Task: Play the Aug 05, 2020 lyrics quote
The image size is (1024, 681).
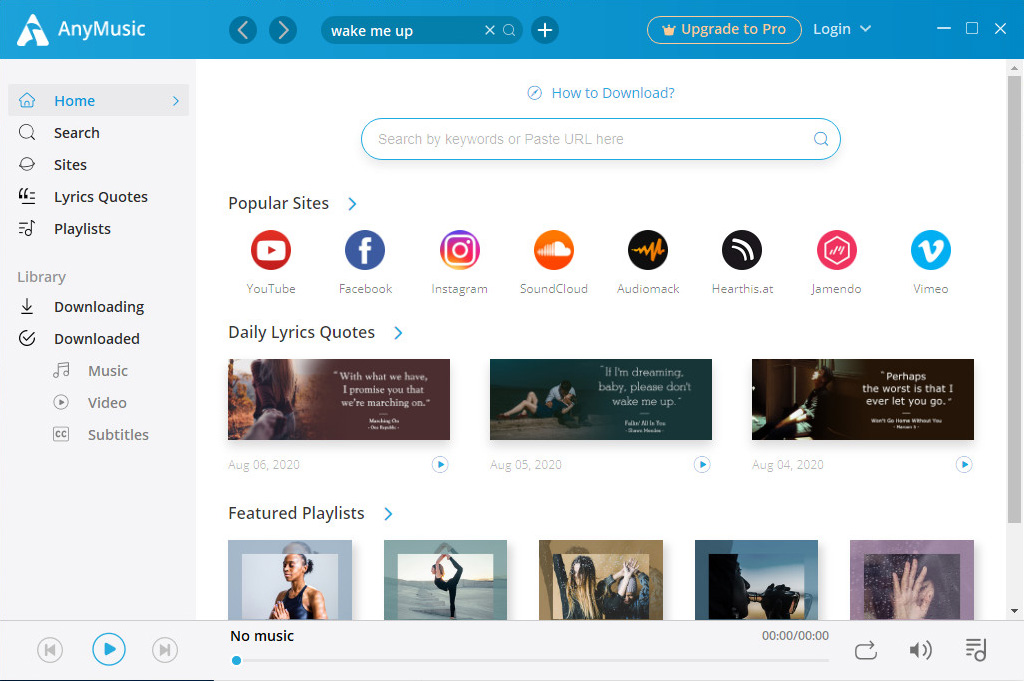Action: point(702,464)
